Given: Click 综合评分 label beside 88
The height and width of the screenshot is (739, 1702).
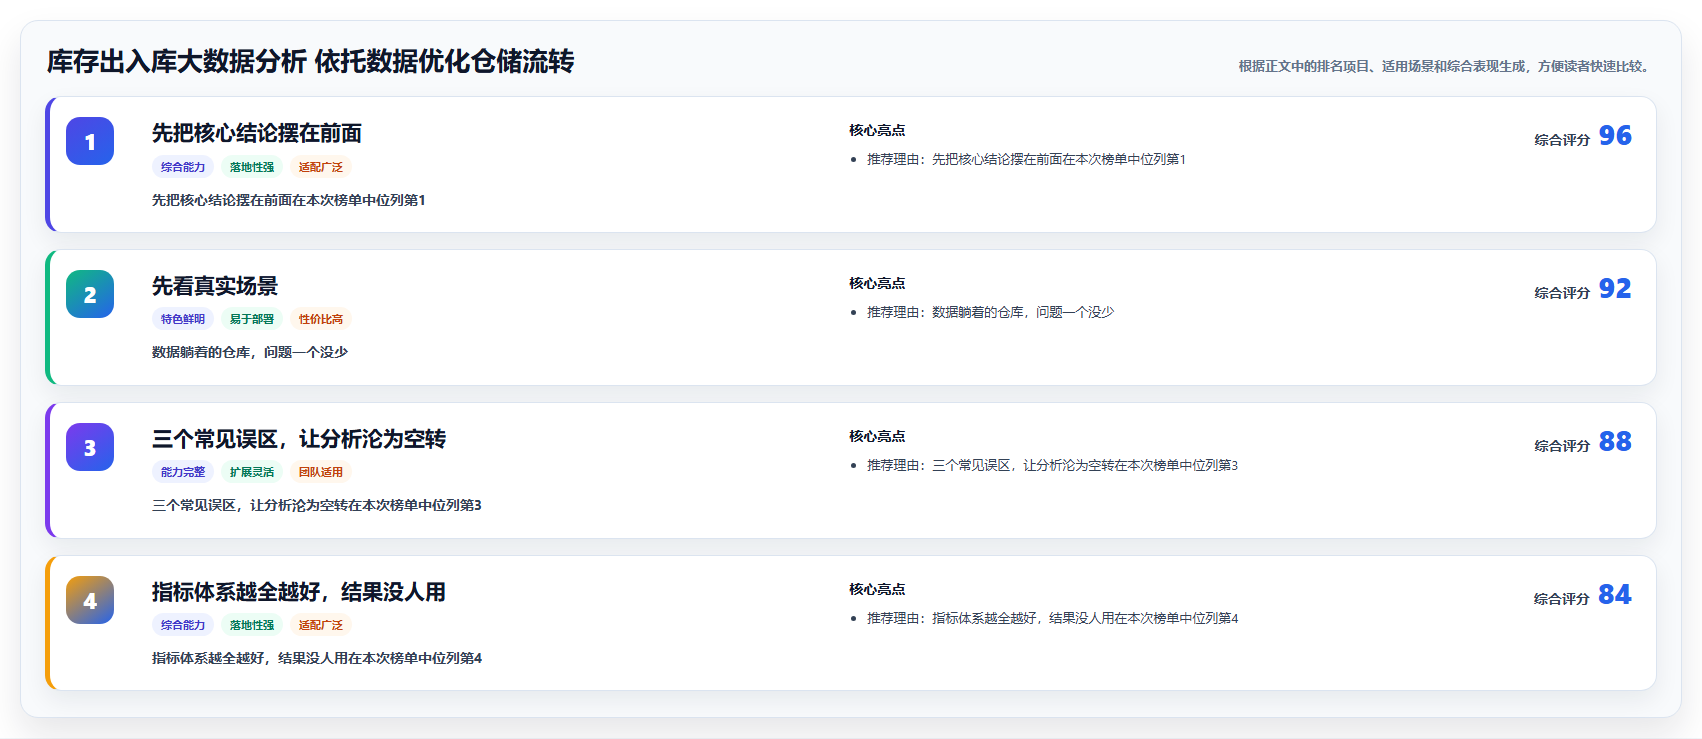Looking at the screenshot, I should point(1562,446).
